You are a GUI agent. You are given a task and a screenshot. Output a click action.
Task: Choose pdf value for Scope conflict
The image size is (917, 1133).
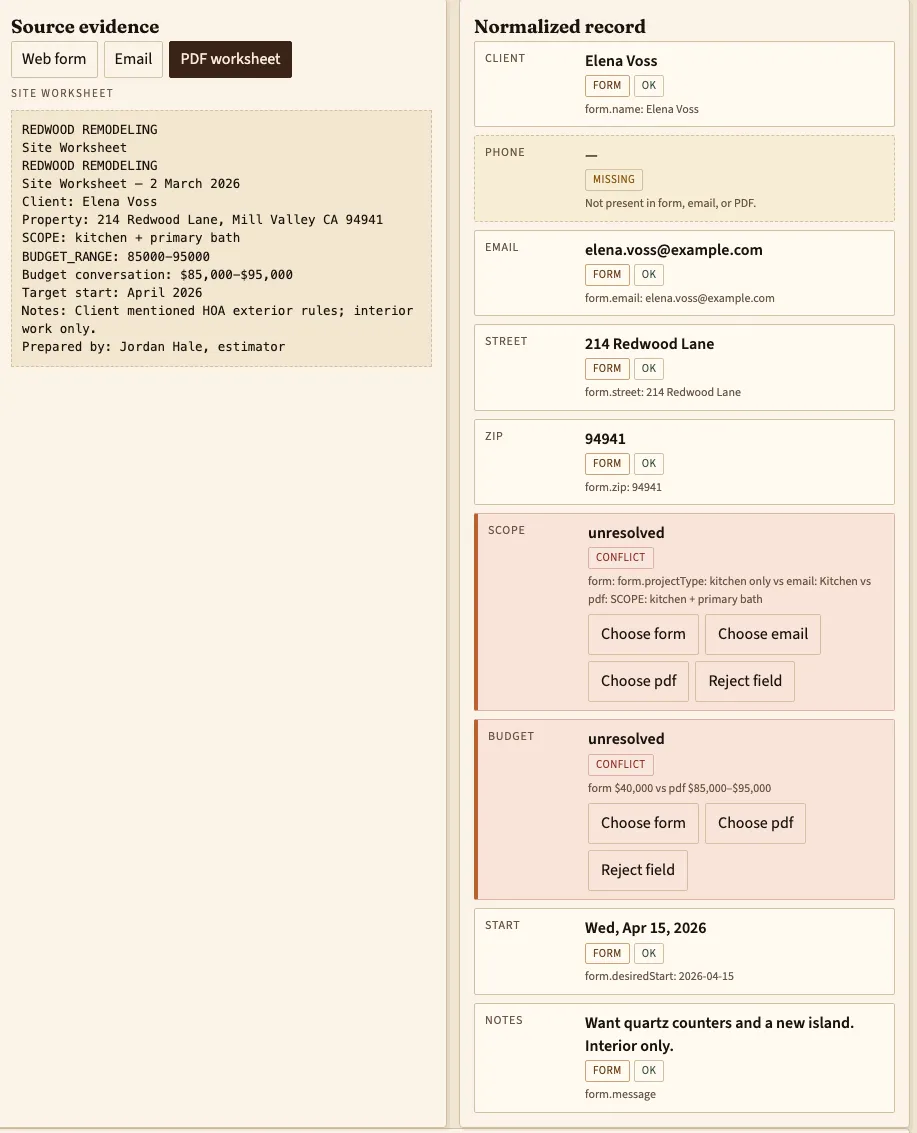tap(639, 681)
